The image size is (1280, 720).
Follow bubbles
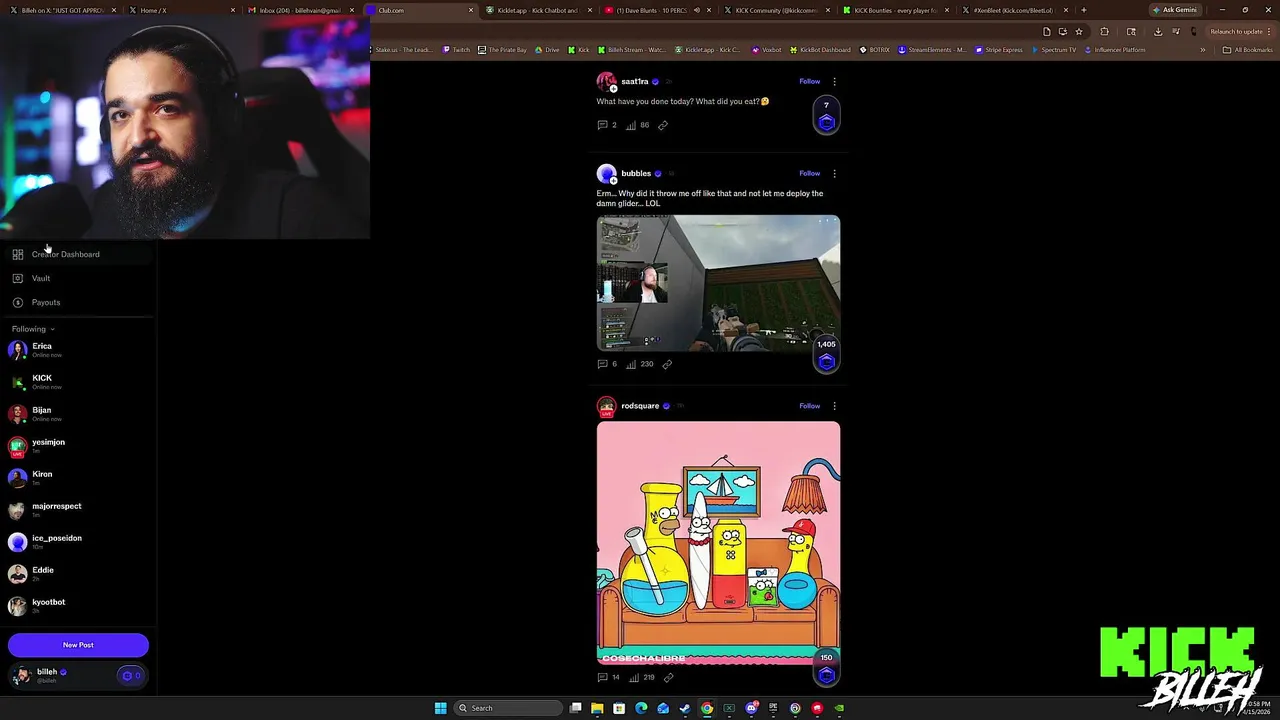click(810, 173)
